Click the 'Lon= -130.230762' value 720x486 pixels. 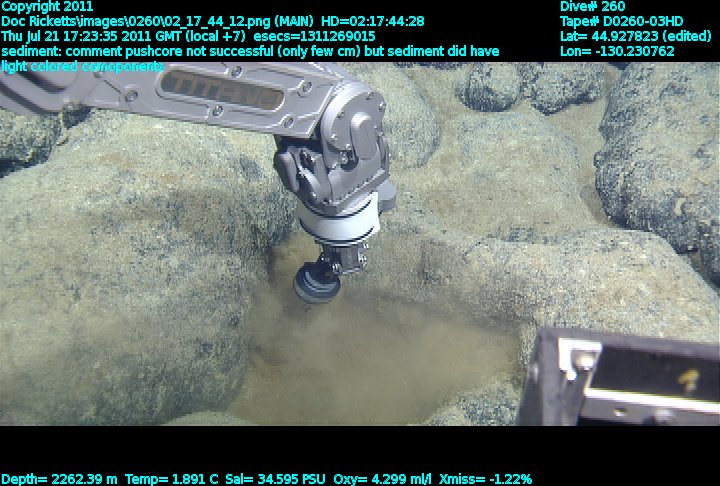pyautogui.click(x=617, y=51)
